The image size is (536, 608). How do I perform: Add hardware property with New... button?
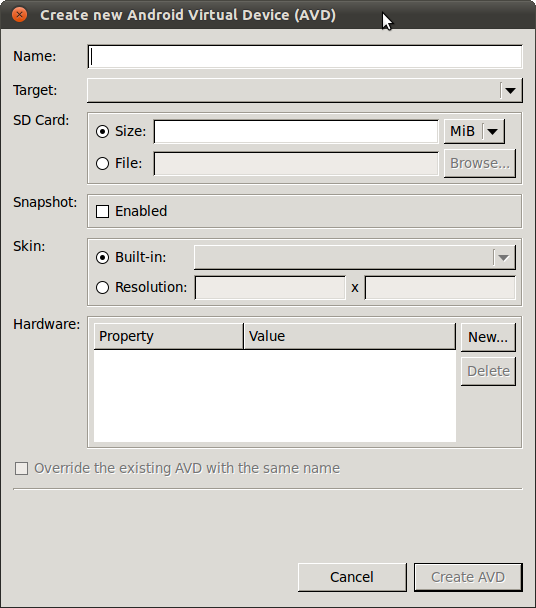tap(488, 337)
